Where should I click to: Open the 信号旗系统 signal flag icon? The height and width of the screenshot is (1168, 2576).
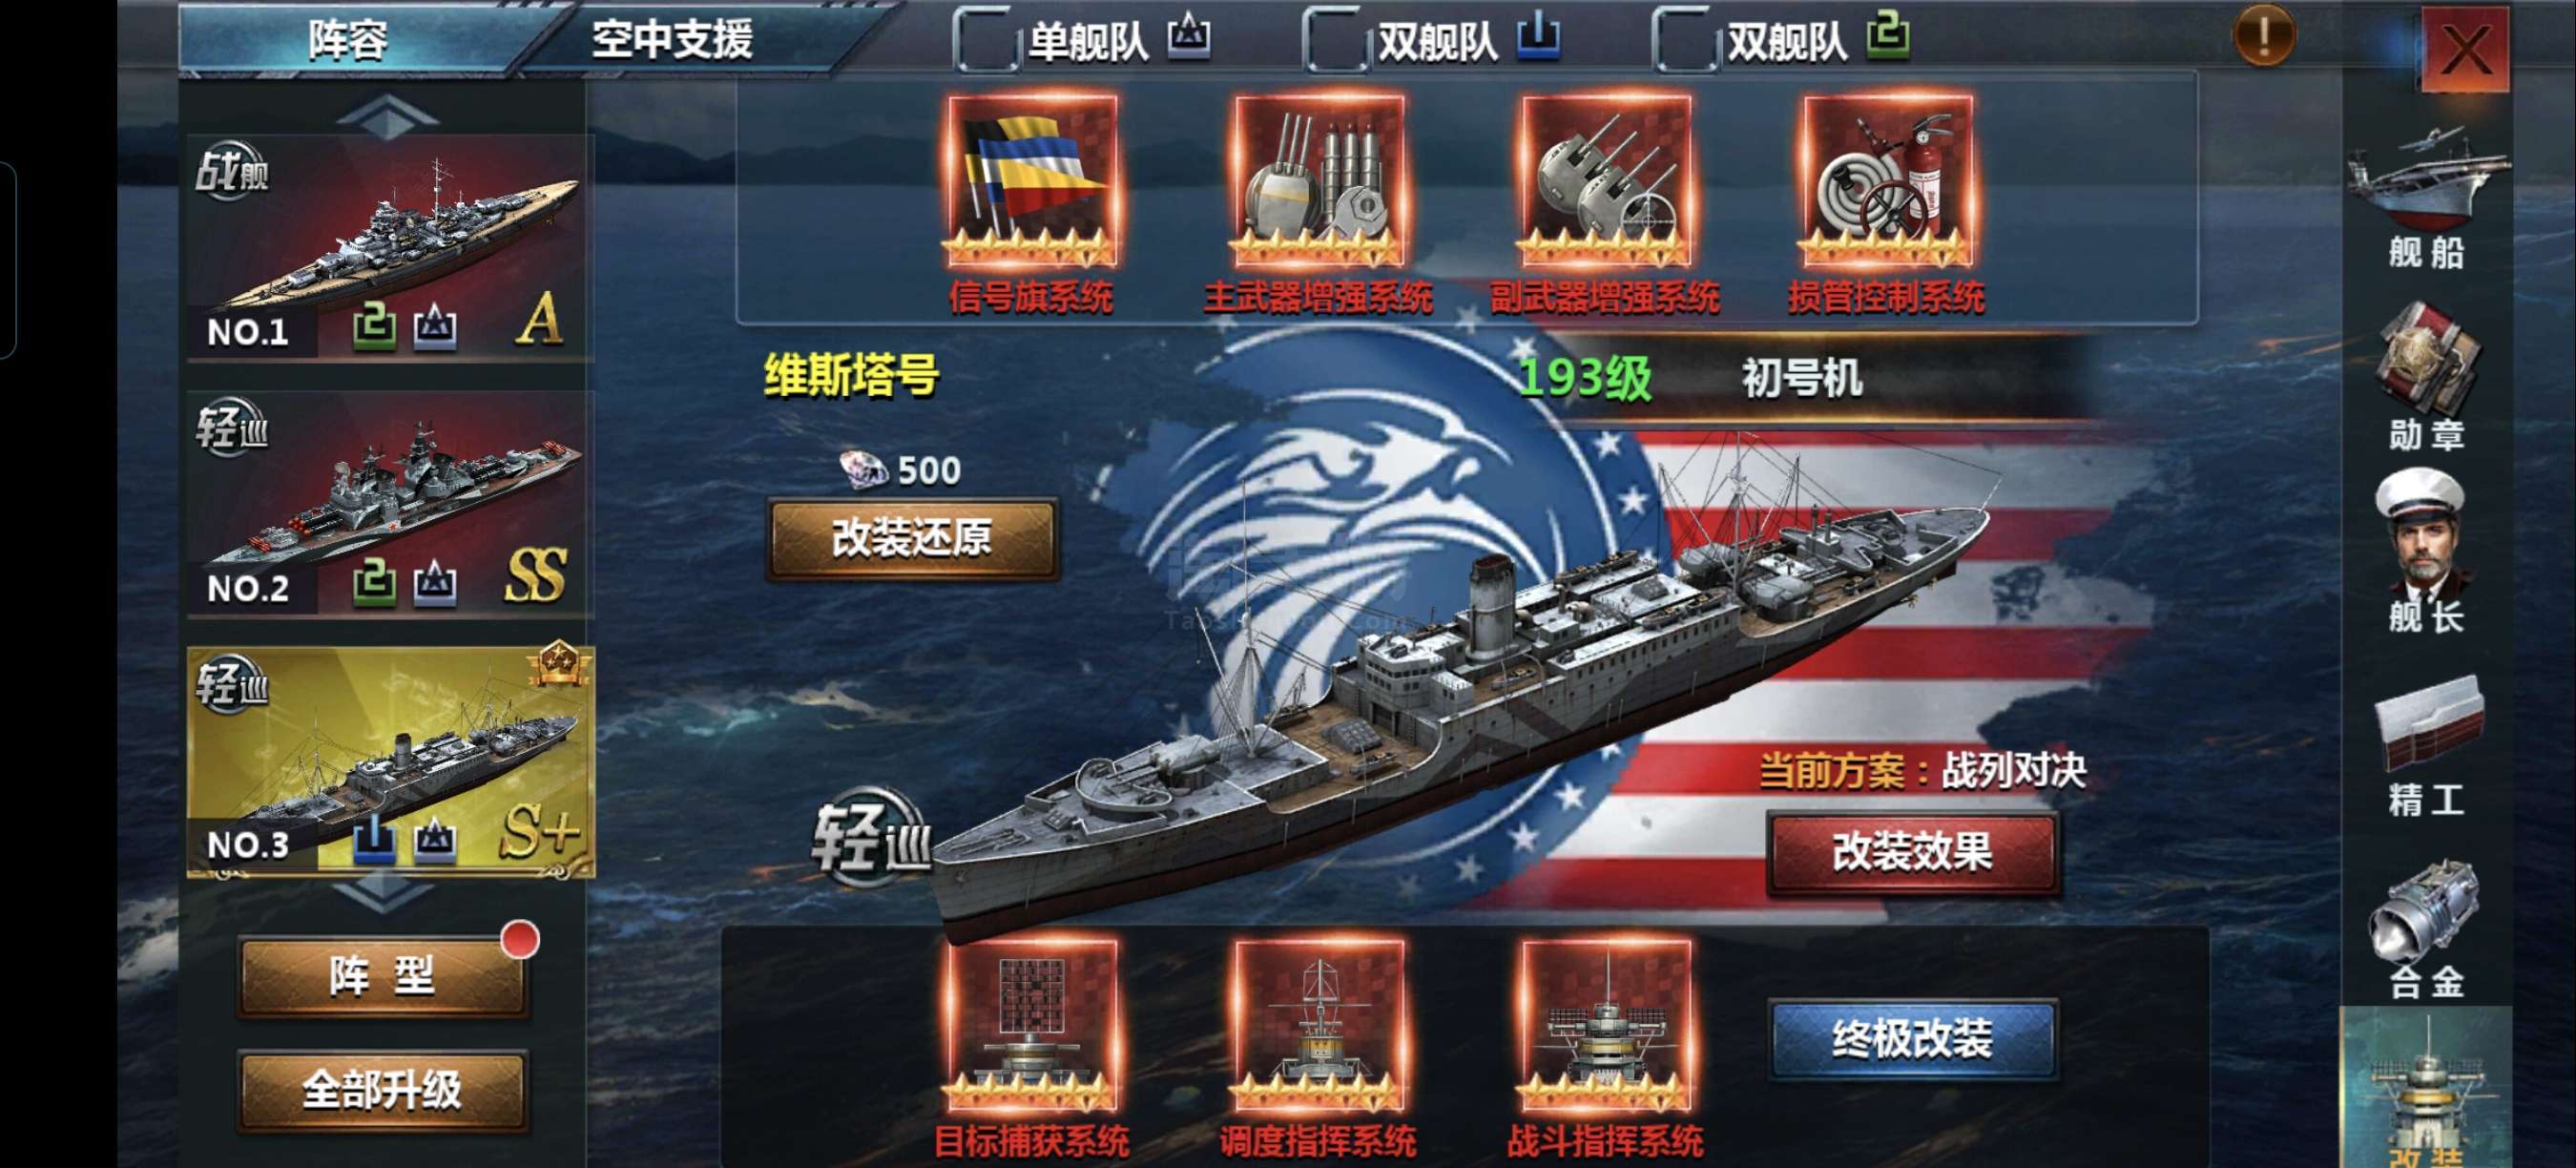point(1032,181)
